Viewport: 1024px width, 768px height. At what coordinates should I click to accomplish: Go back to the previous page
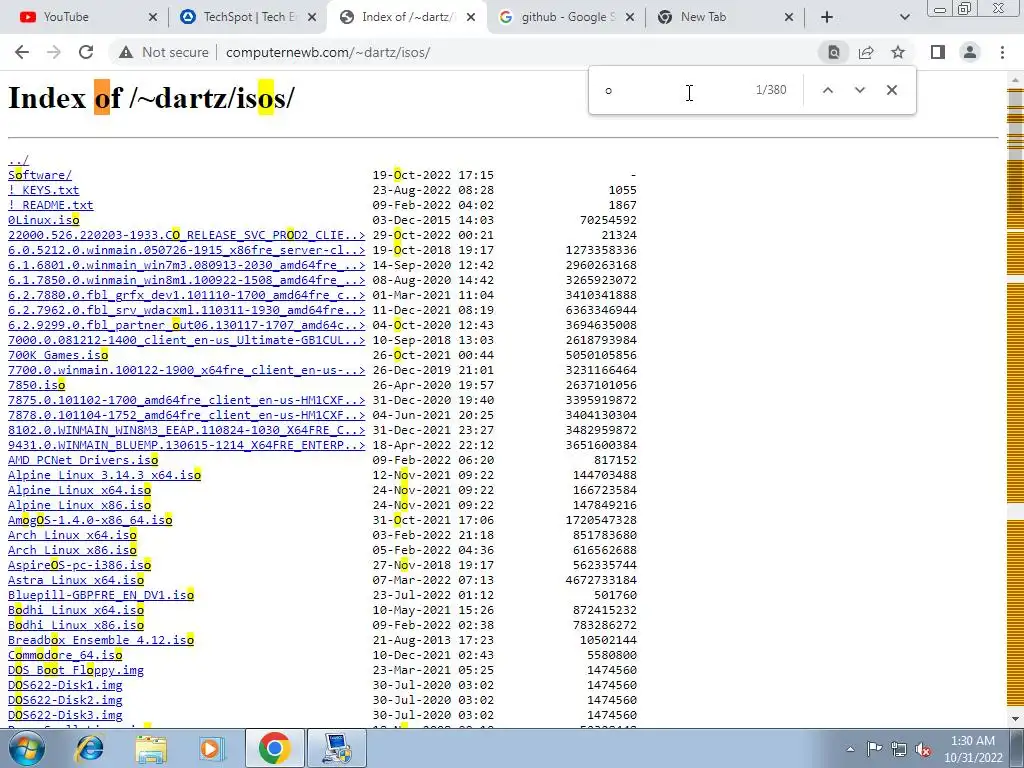coord(22,52)
